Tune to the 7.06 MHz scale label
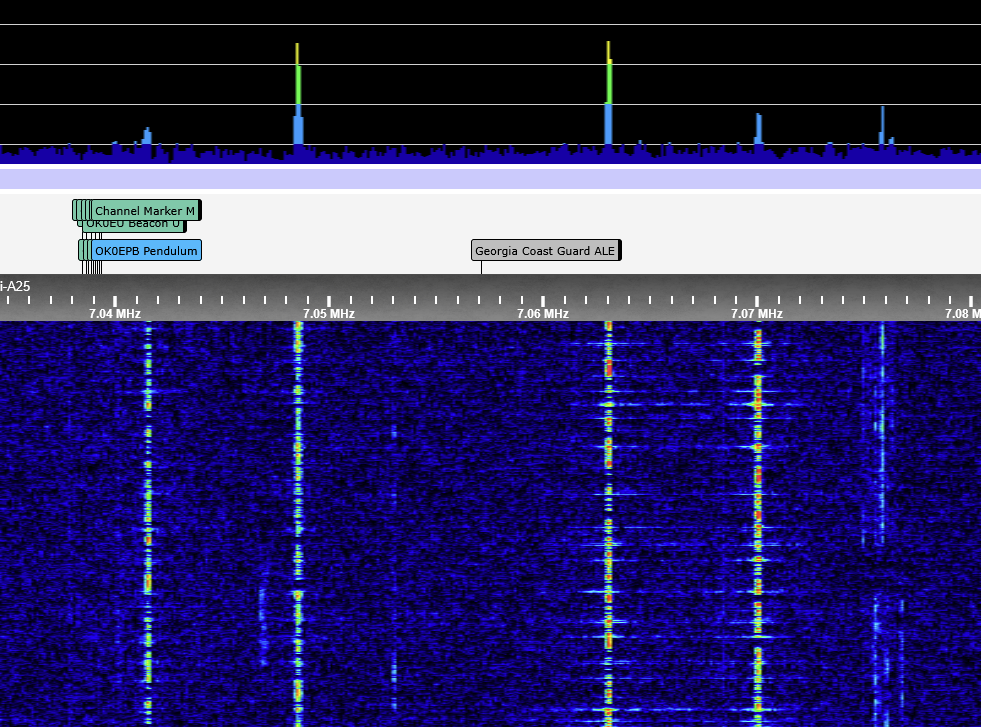 (x=543, y=313)
